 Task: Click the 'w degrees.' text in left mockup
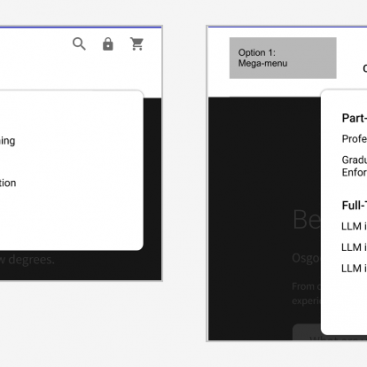pos(27,259)
